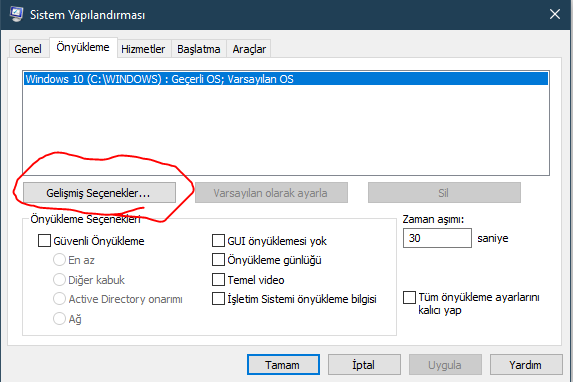Enable the Güvenli Önyükleme checkbox
This screenshot has height=382, width=573.
[x=44, y=241]
